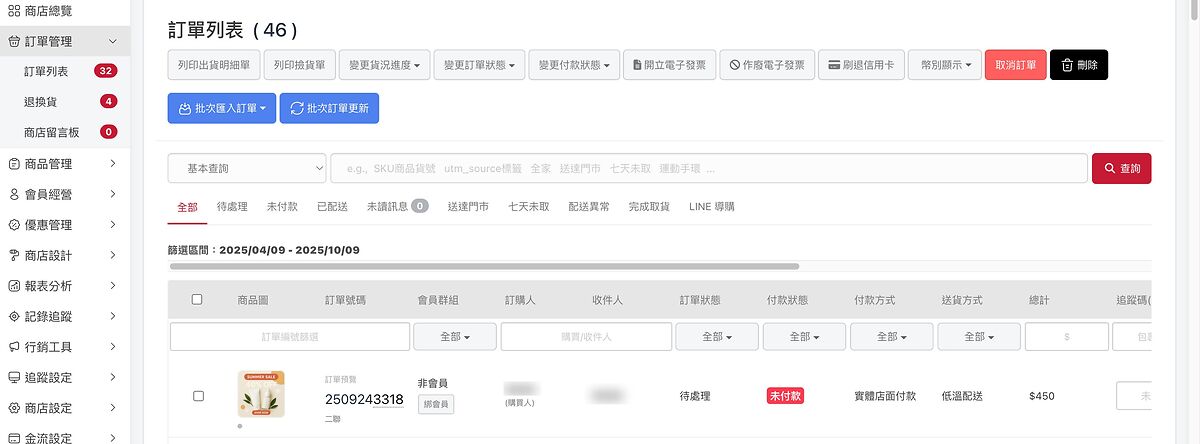Click the 商品管理 sidebar icon
The width and height of the screenshot is (1200, 444).
click(14, 164)
